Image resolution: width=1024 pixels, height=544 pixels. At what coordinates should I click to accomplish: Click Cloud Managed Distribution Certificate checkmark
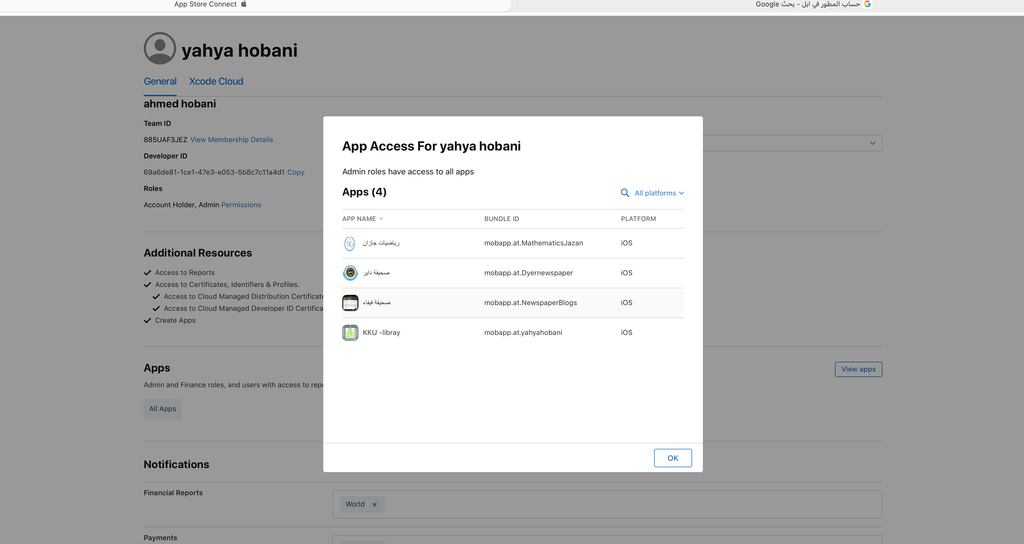(x=156, y=296)
